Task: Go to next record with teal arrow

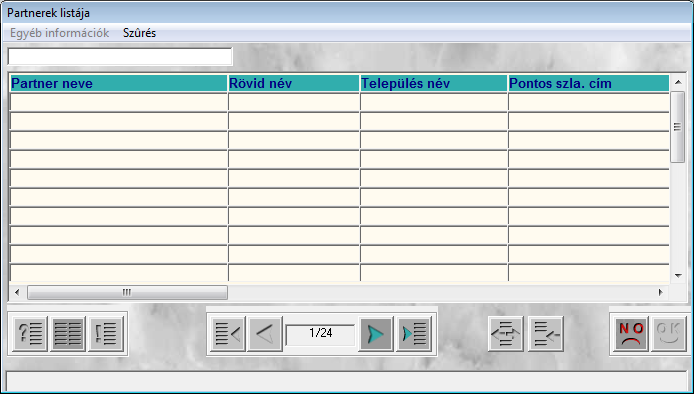Action: [x=376, y=334]
